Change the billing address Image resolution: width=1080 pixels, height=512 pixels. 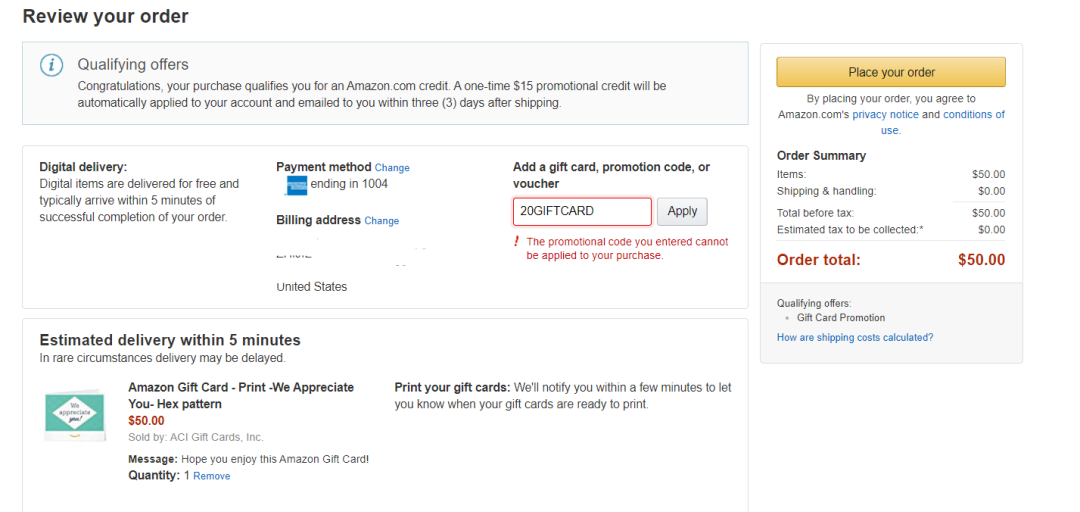(382, 221)
